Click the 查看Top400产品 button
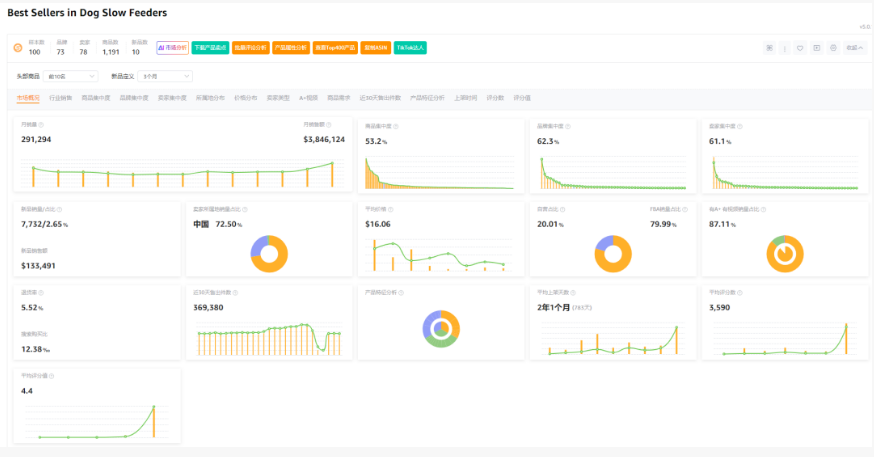The image size is (874, 457). (335, 48)
